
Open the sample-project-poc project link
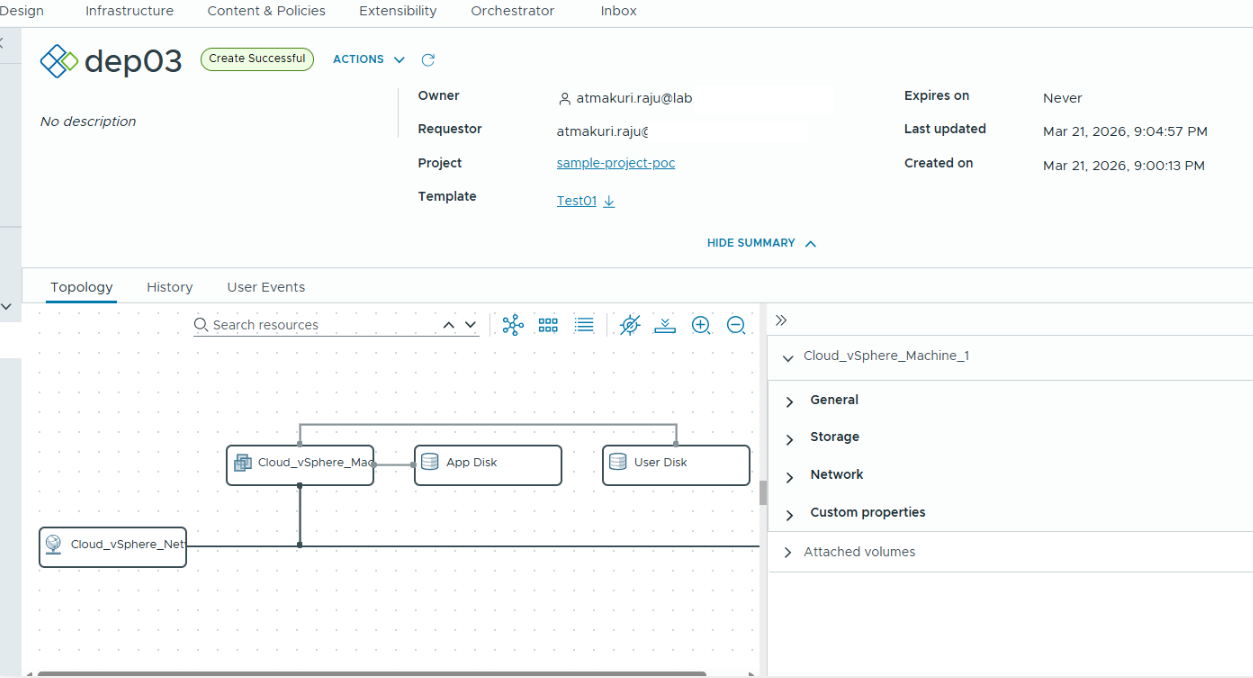pos(615,163)
